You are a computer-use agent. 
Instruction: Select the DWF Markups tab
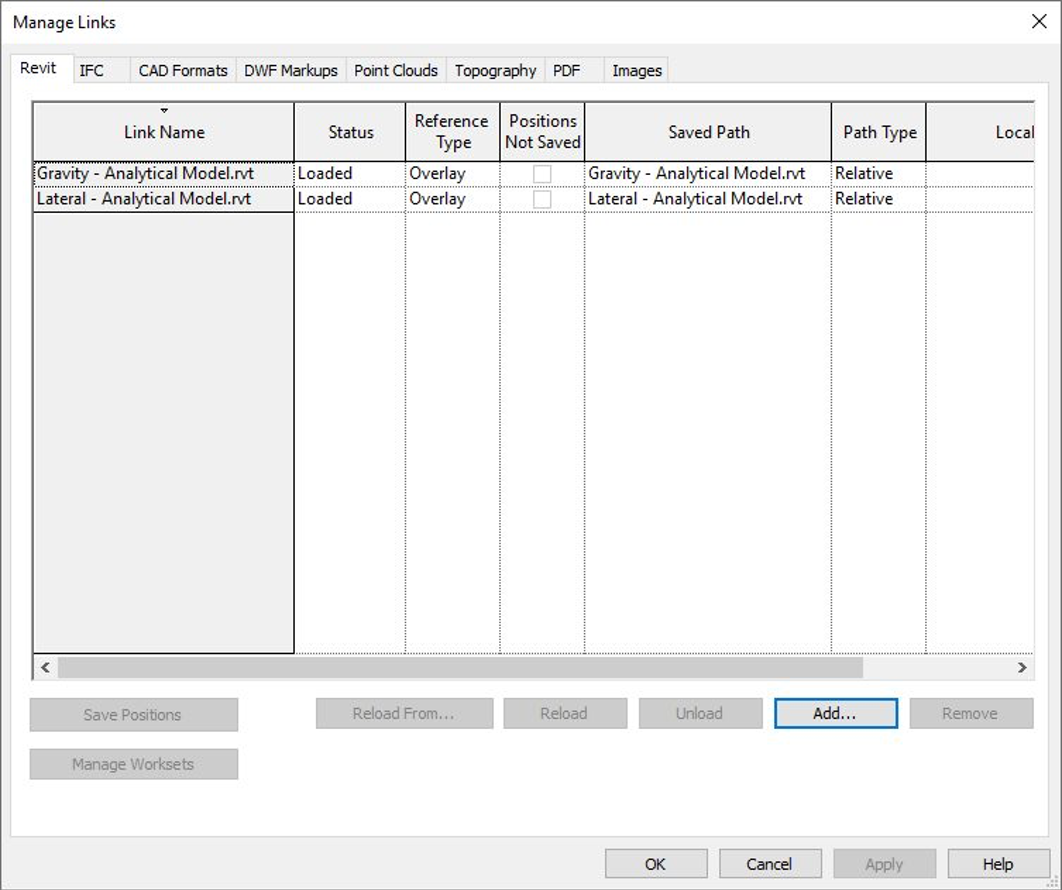291,71
